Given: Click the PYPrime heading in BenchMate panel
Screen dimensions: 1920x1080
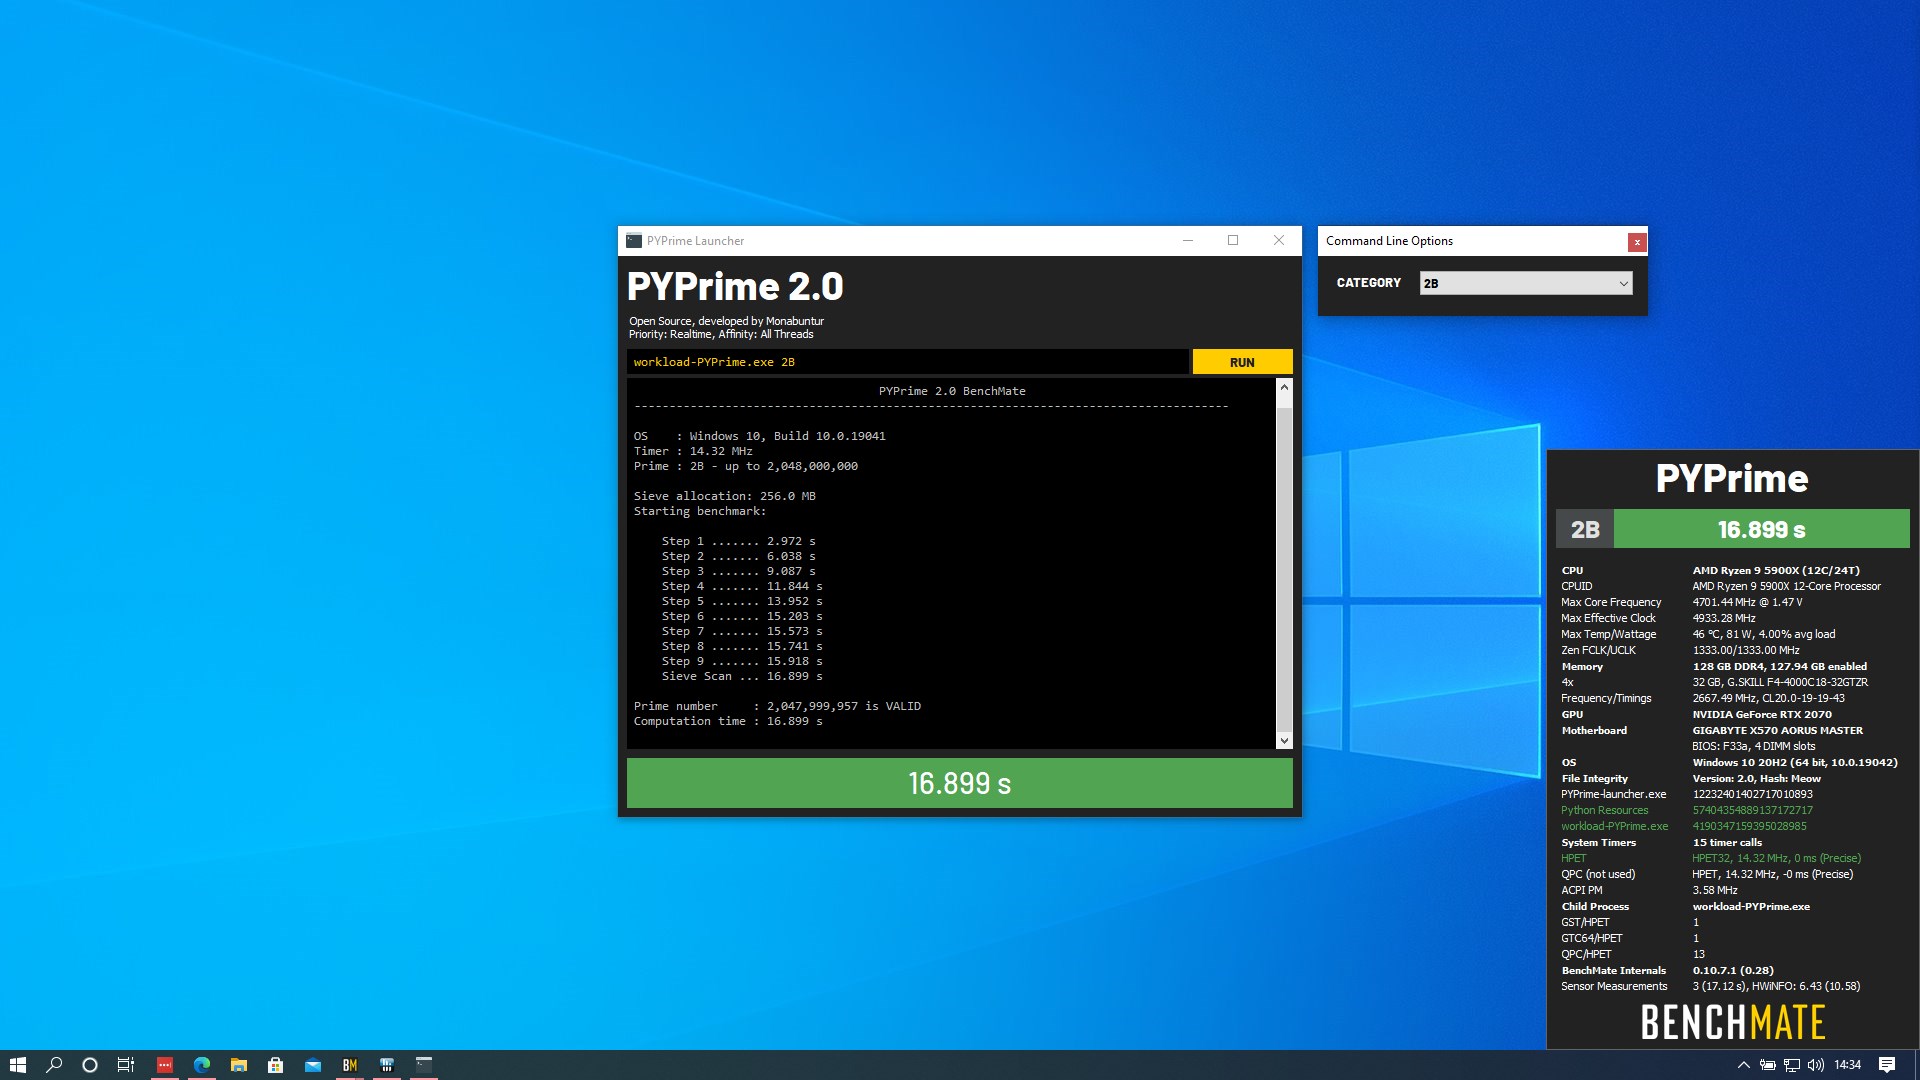Looking at the screenshot, I should (1732, 478).
